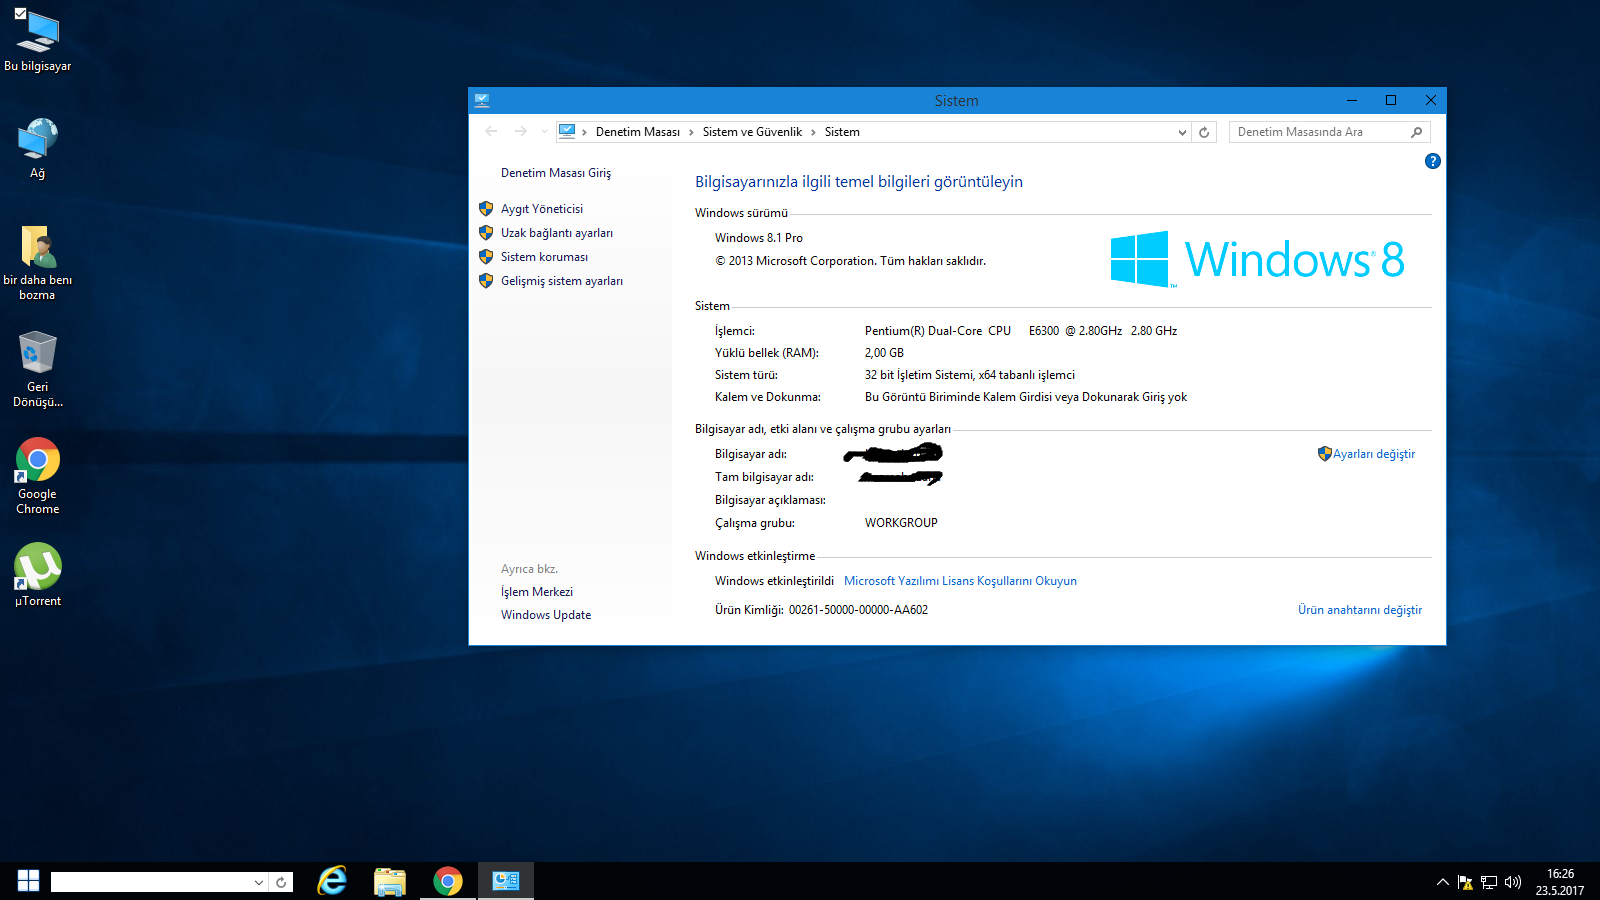Open Aygıt Yöneticisi
This screenshot has width=1600, height=900.
[x=542, y=209]
